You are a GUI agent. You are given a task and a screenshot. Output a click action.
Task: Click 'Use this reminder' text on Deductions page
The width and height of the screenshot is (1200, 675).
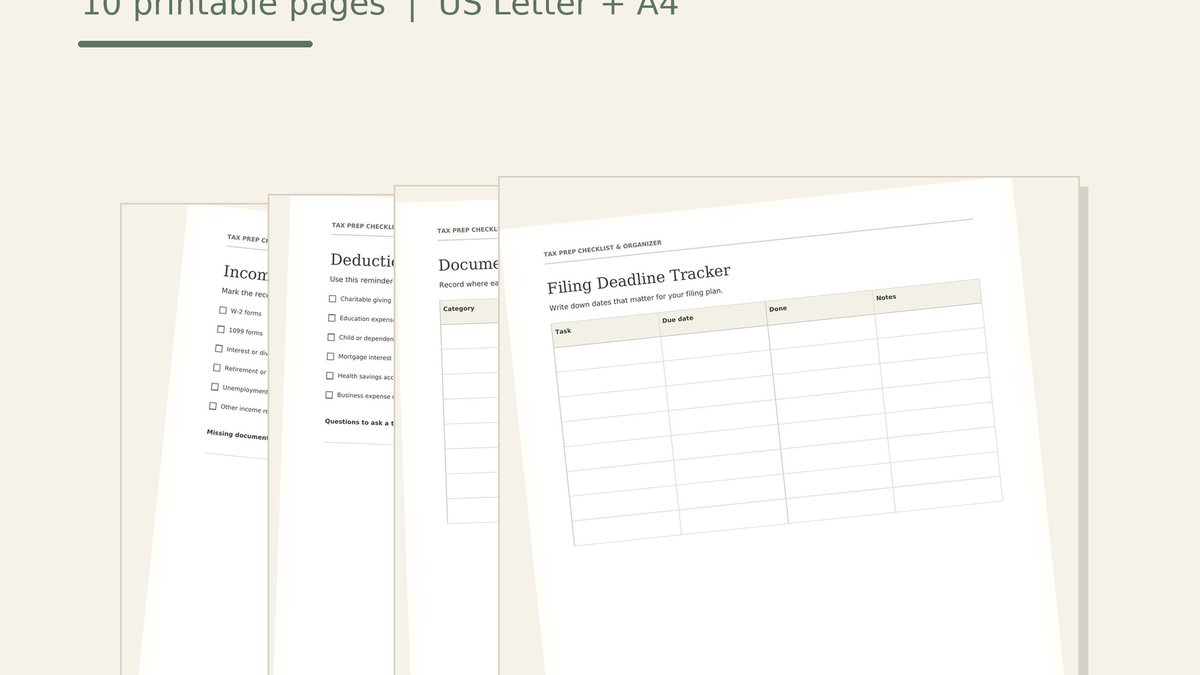(362, 280)
